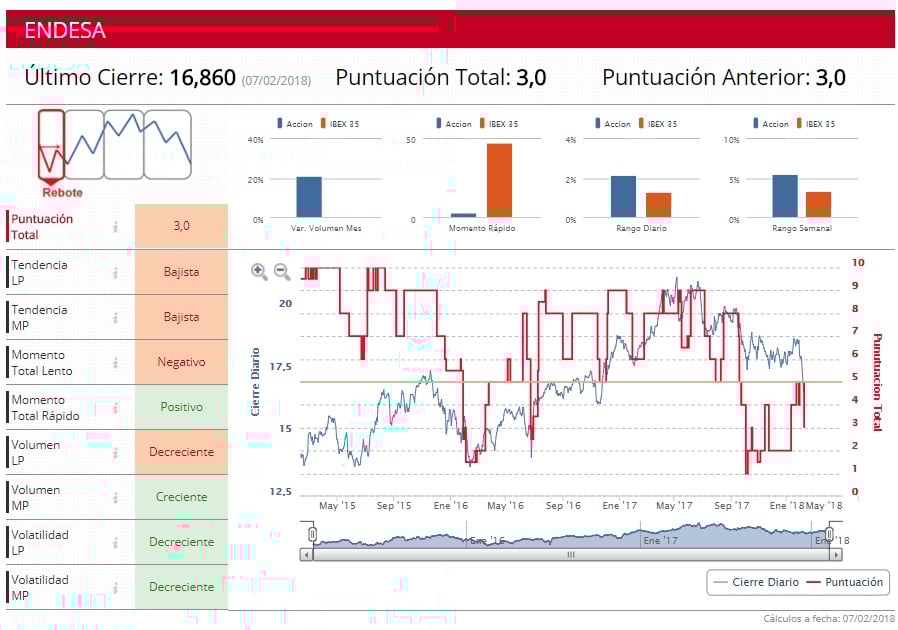Viewport: 898px width, 630px height.
Task: Click the navigator scrollbar right arrow
Action: [836, 554]
